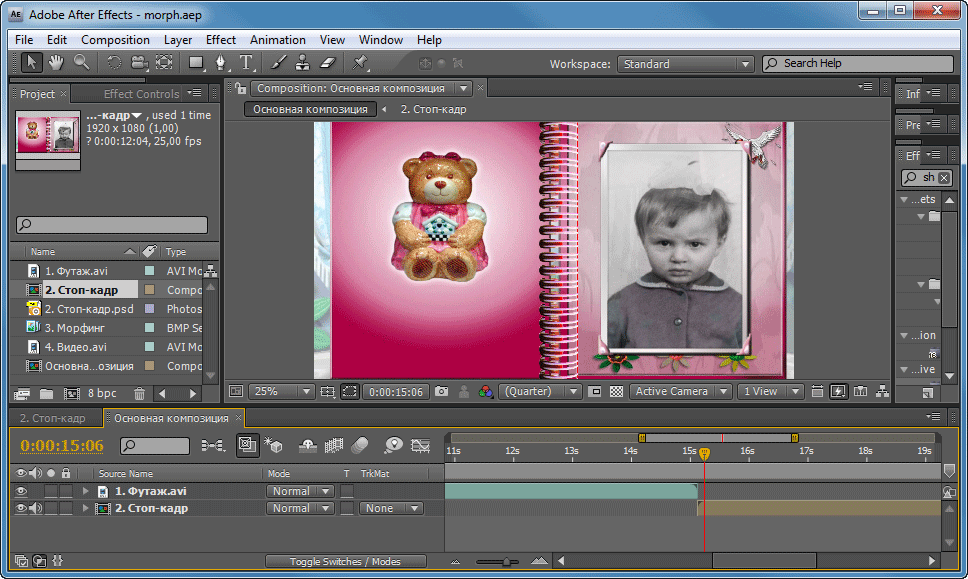Open the 25% magnification dropdown
This screenshot has width=968, height=579.
(282, 392)
